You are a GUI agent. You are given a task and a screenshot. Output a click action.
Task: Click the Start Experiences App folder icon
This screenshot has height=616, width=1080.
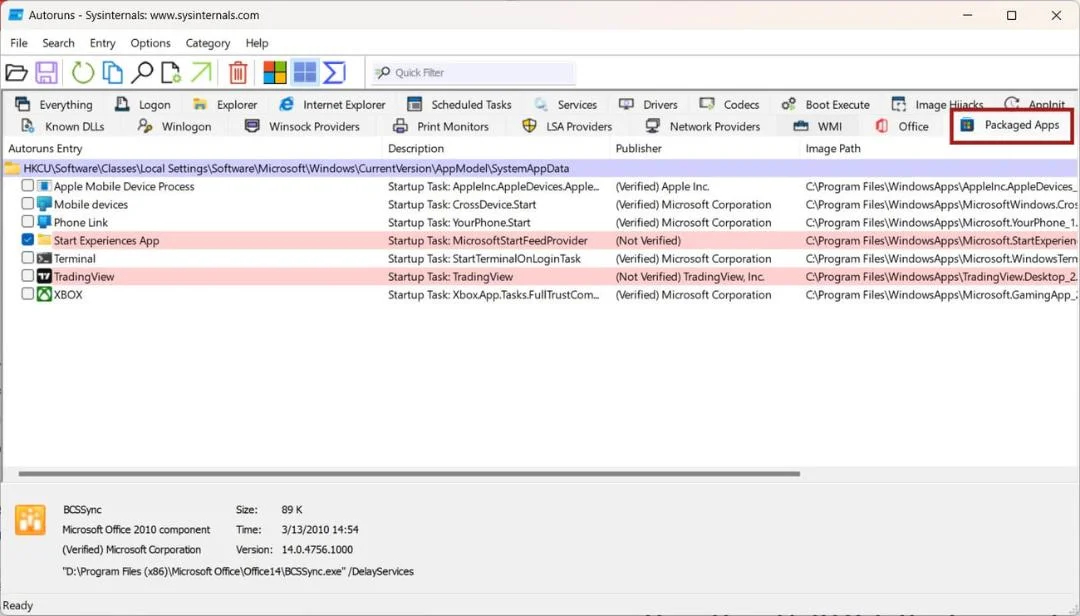click(x=44, y=240)
